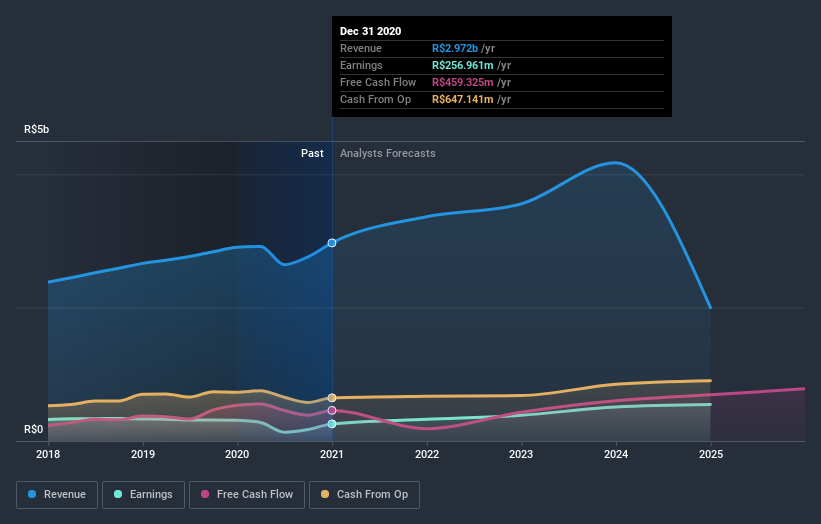The height and width of the screenshot is (524, 821).
Task: Click the Cash From Op row label in tooltip
Action: pyautogui.click(x=375, y=99)
